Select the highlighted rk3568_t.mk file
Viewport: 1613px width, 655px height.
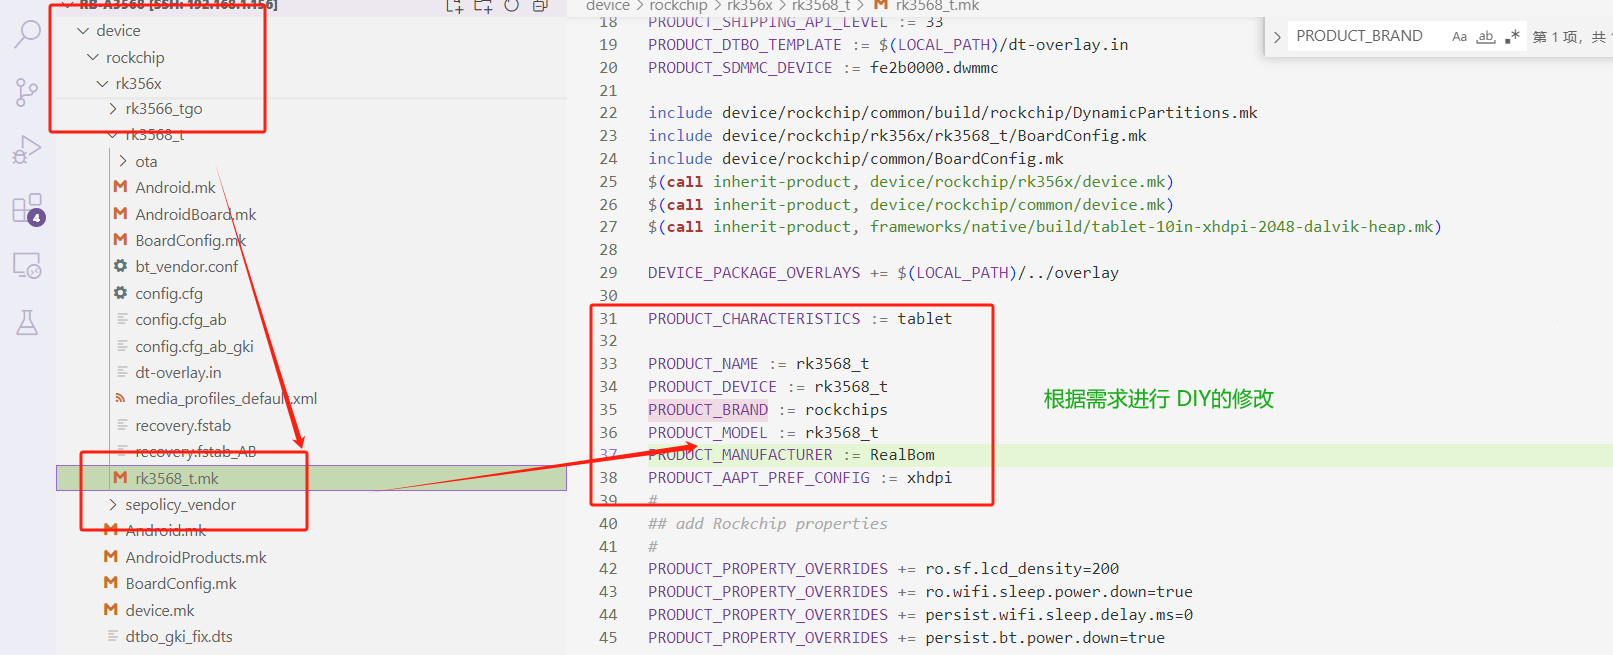311,478
